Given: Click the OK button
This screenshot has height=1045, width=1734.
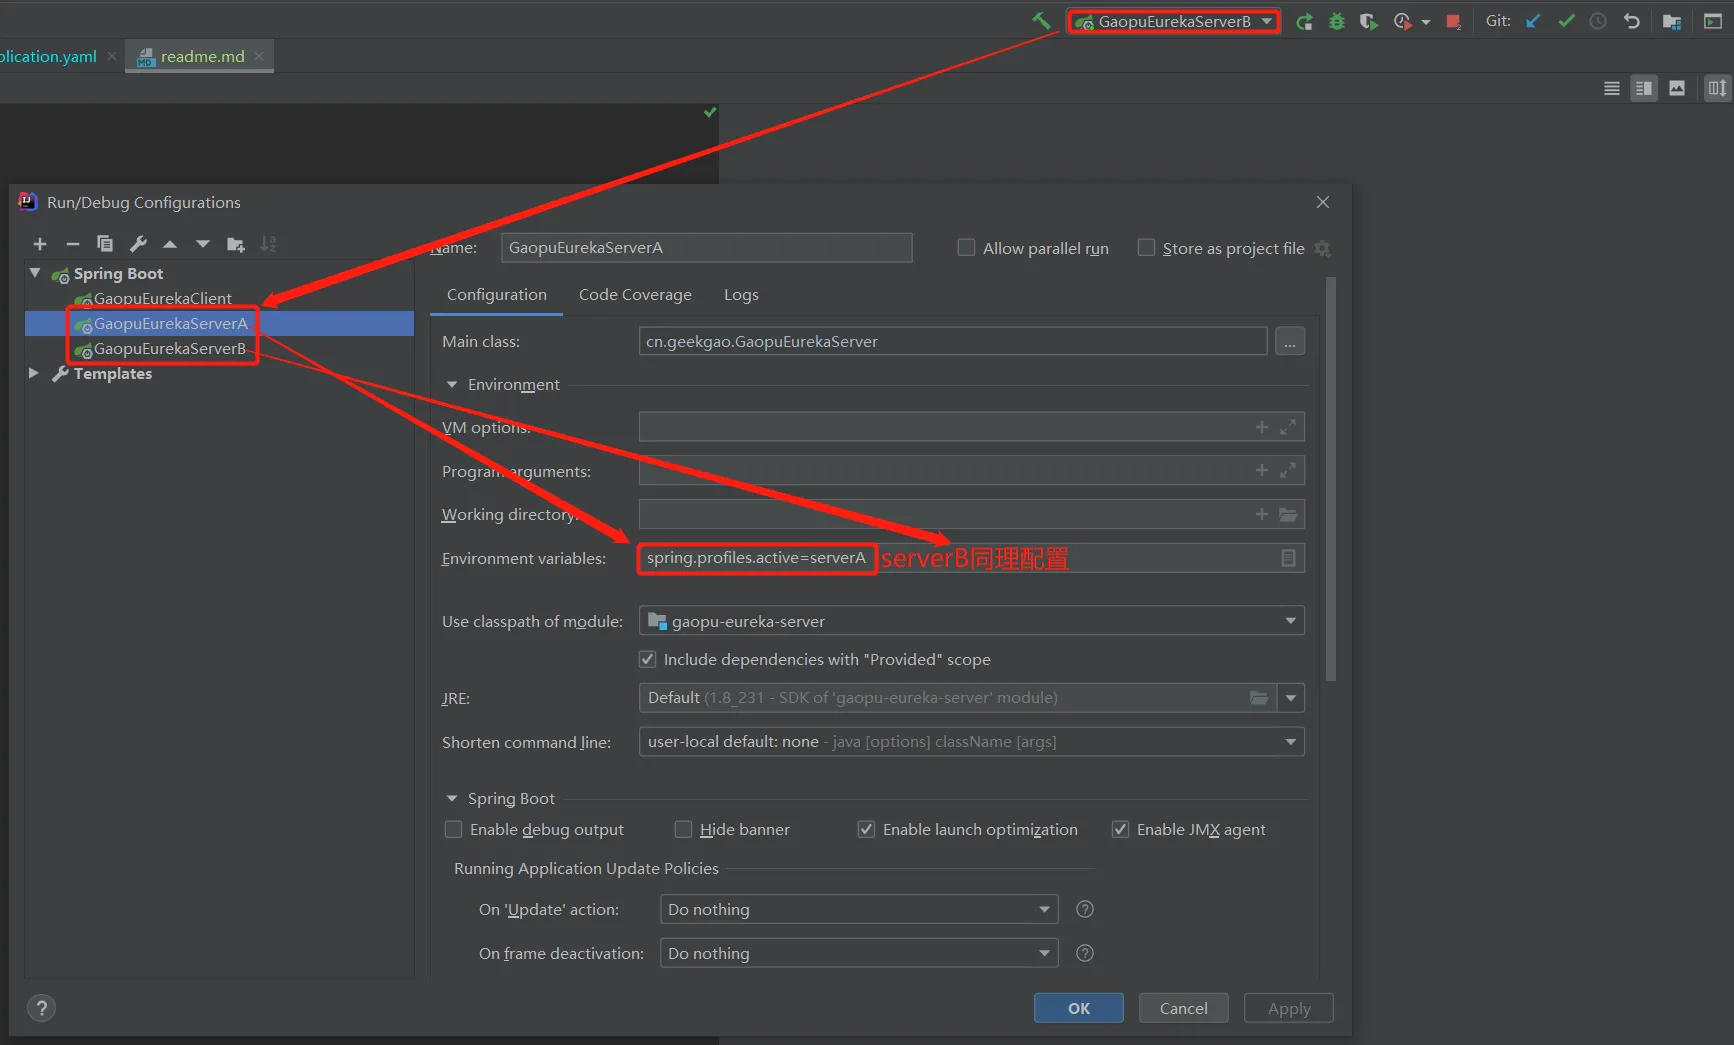Looking at the screenshot, I should [1078, 1008].
